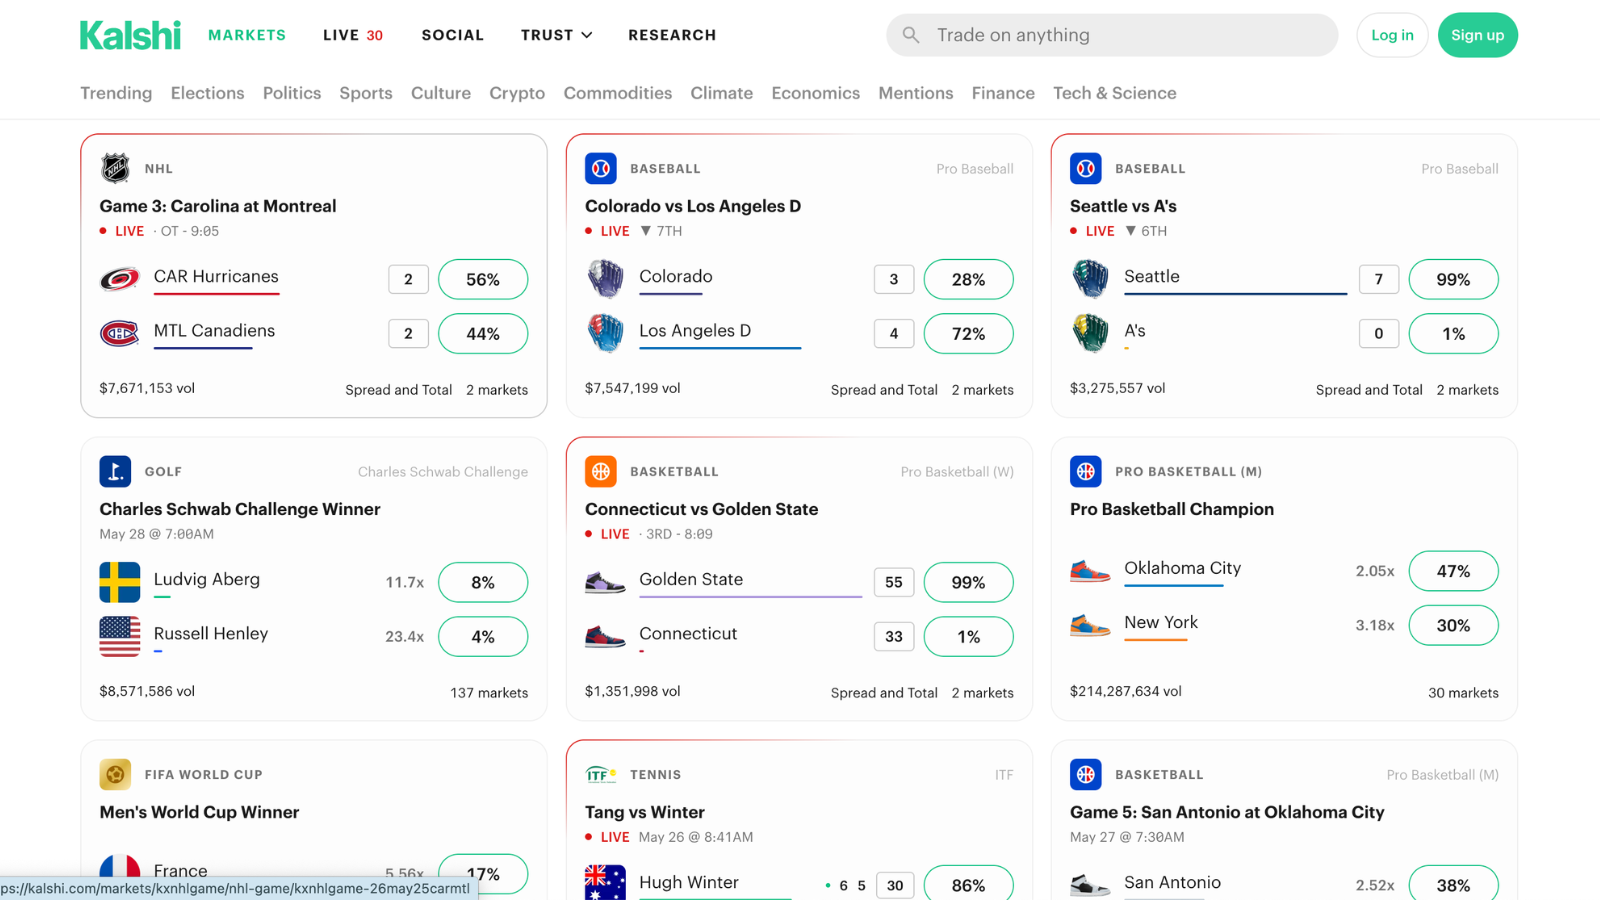Switch to the Crypto category tab

tap(517, 93)
